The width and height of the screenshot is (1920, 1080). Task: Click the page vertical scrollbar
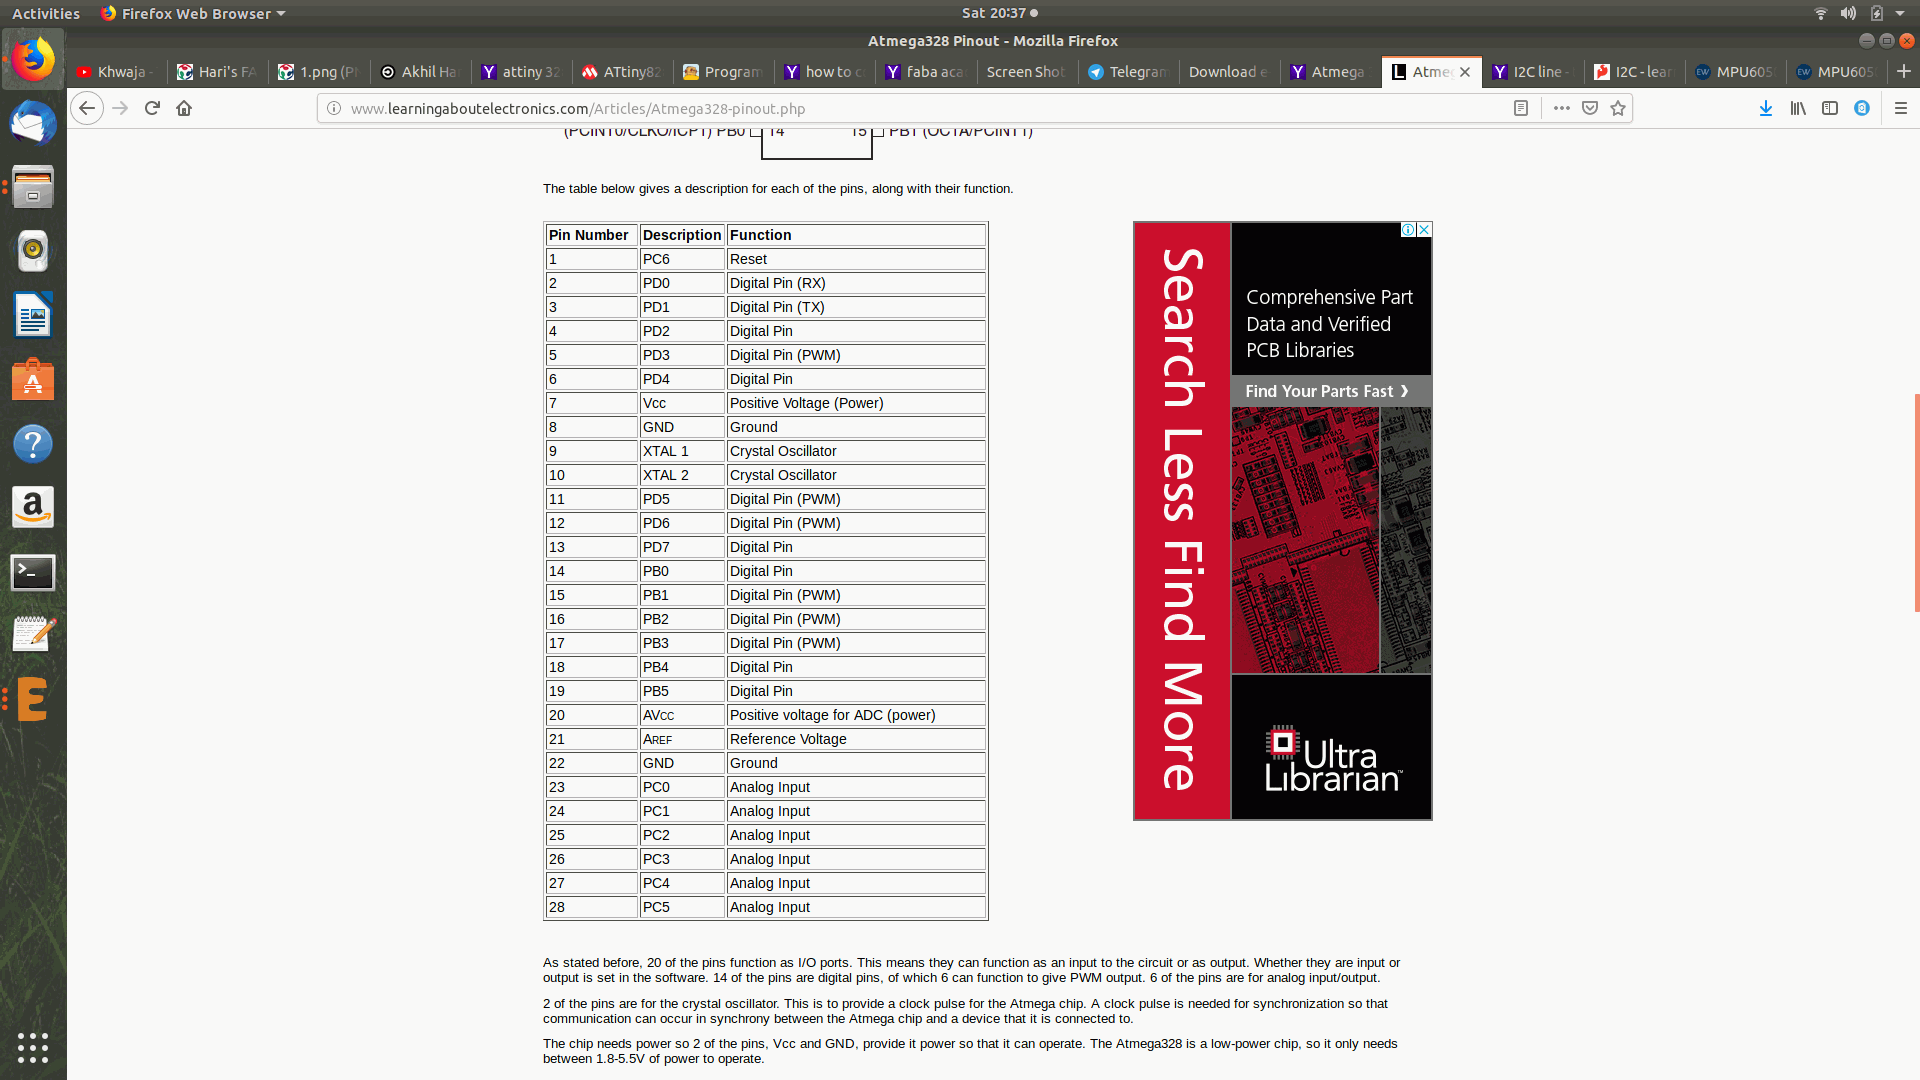pos(1916,500)
